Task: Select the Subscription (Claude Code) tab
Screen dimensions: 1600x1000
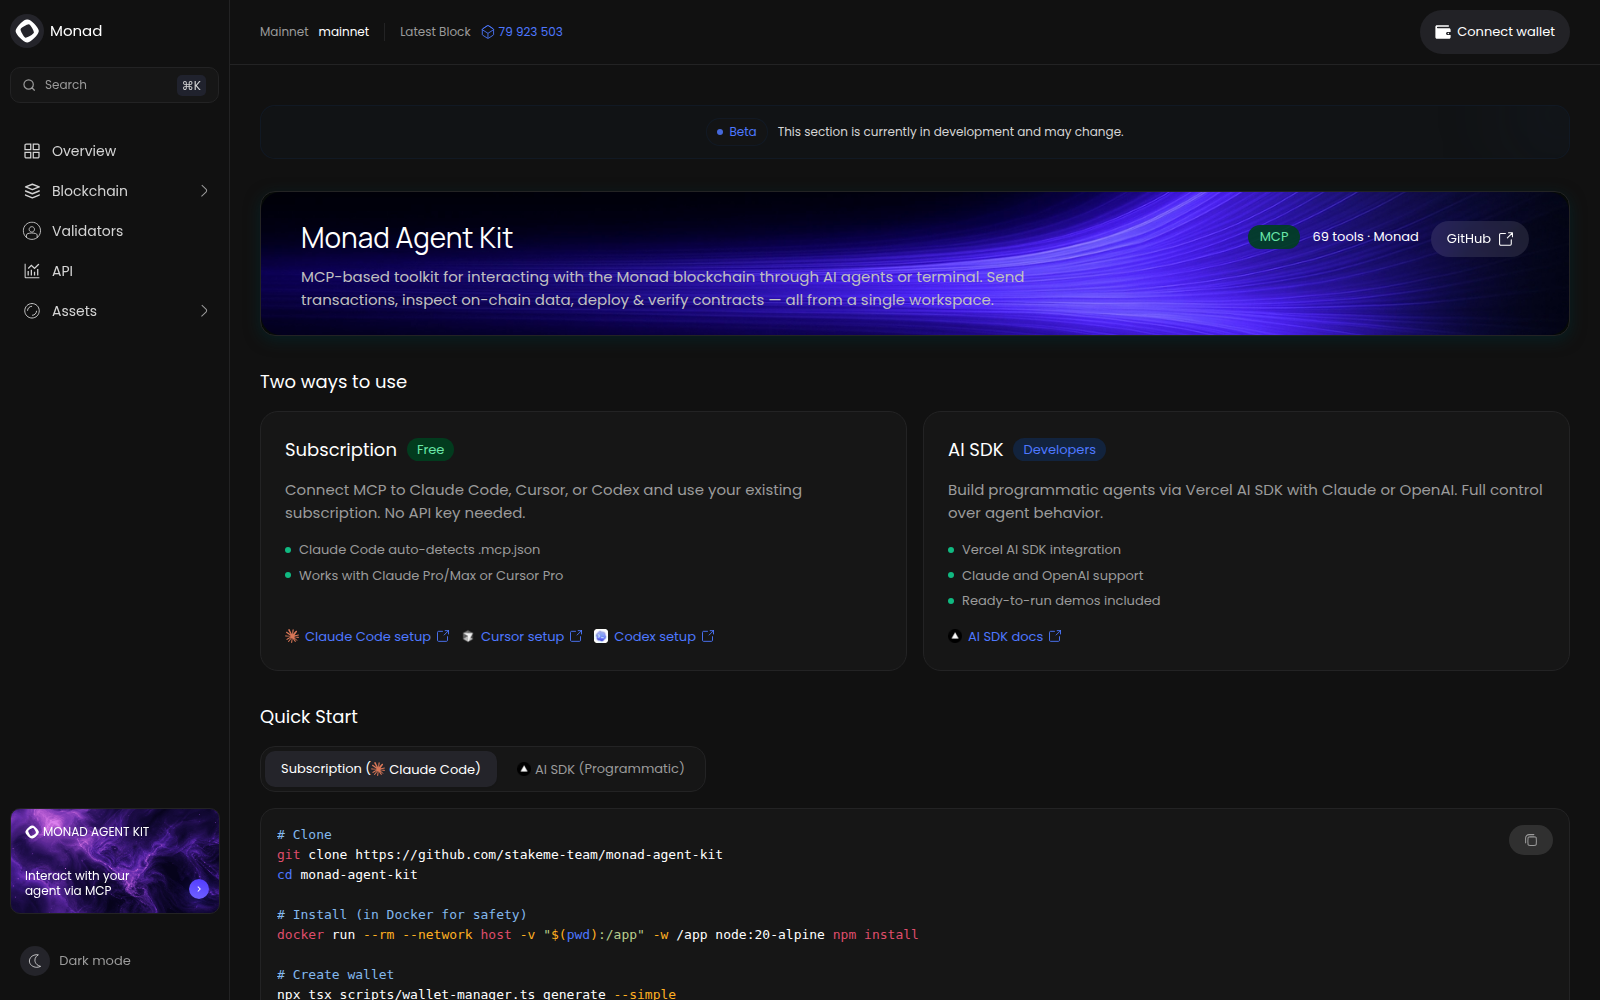Action: pyautogui.click(x=381, y=769)
